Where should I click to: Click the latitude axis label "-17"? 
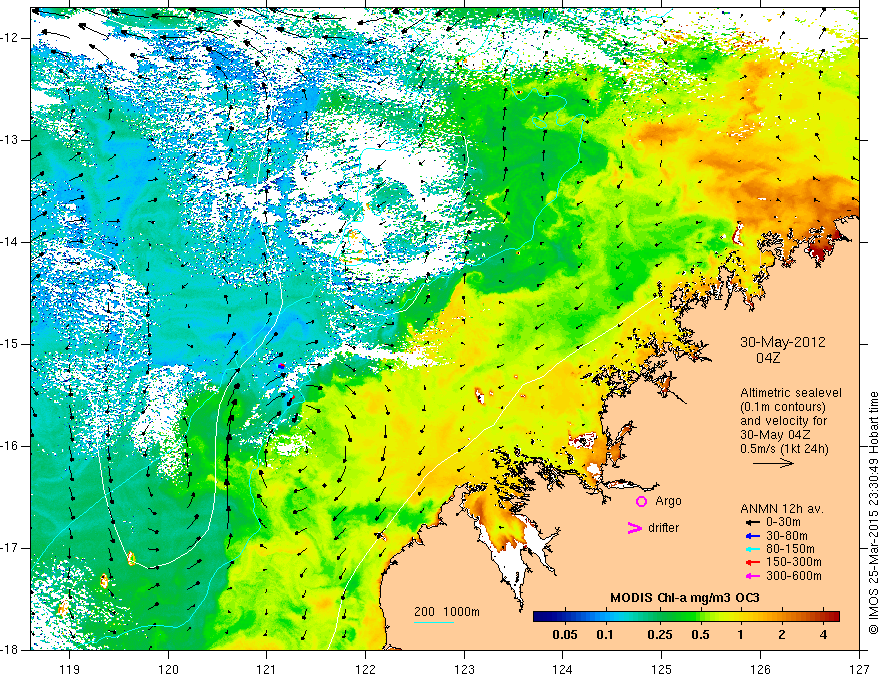11,548
